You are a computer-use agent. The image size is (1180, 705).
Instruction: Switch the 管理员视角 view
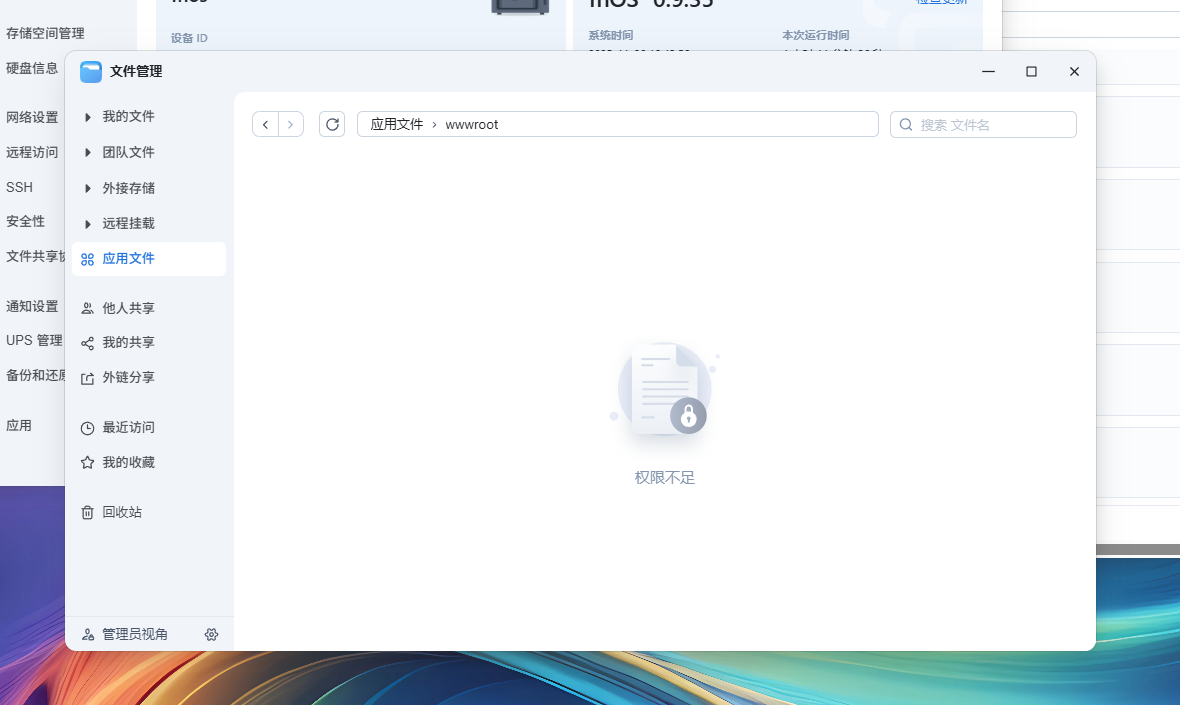click(x=125, y=634)
